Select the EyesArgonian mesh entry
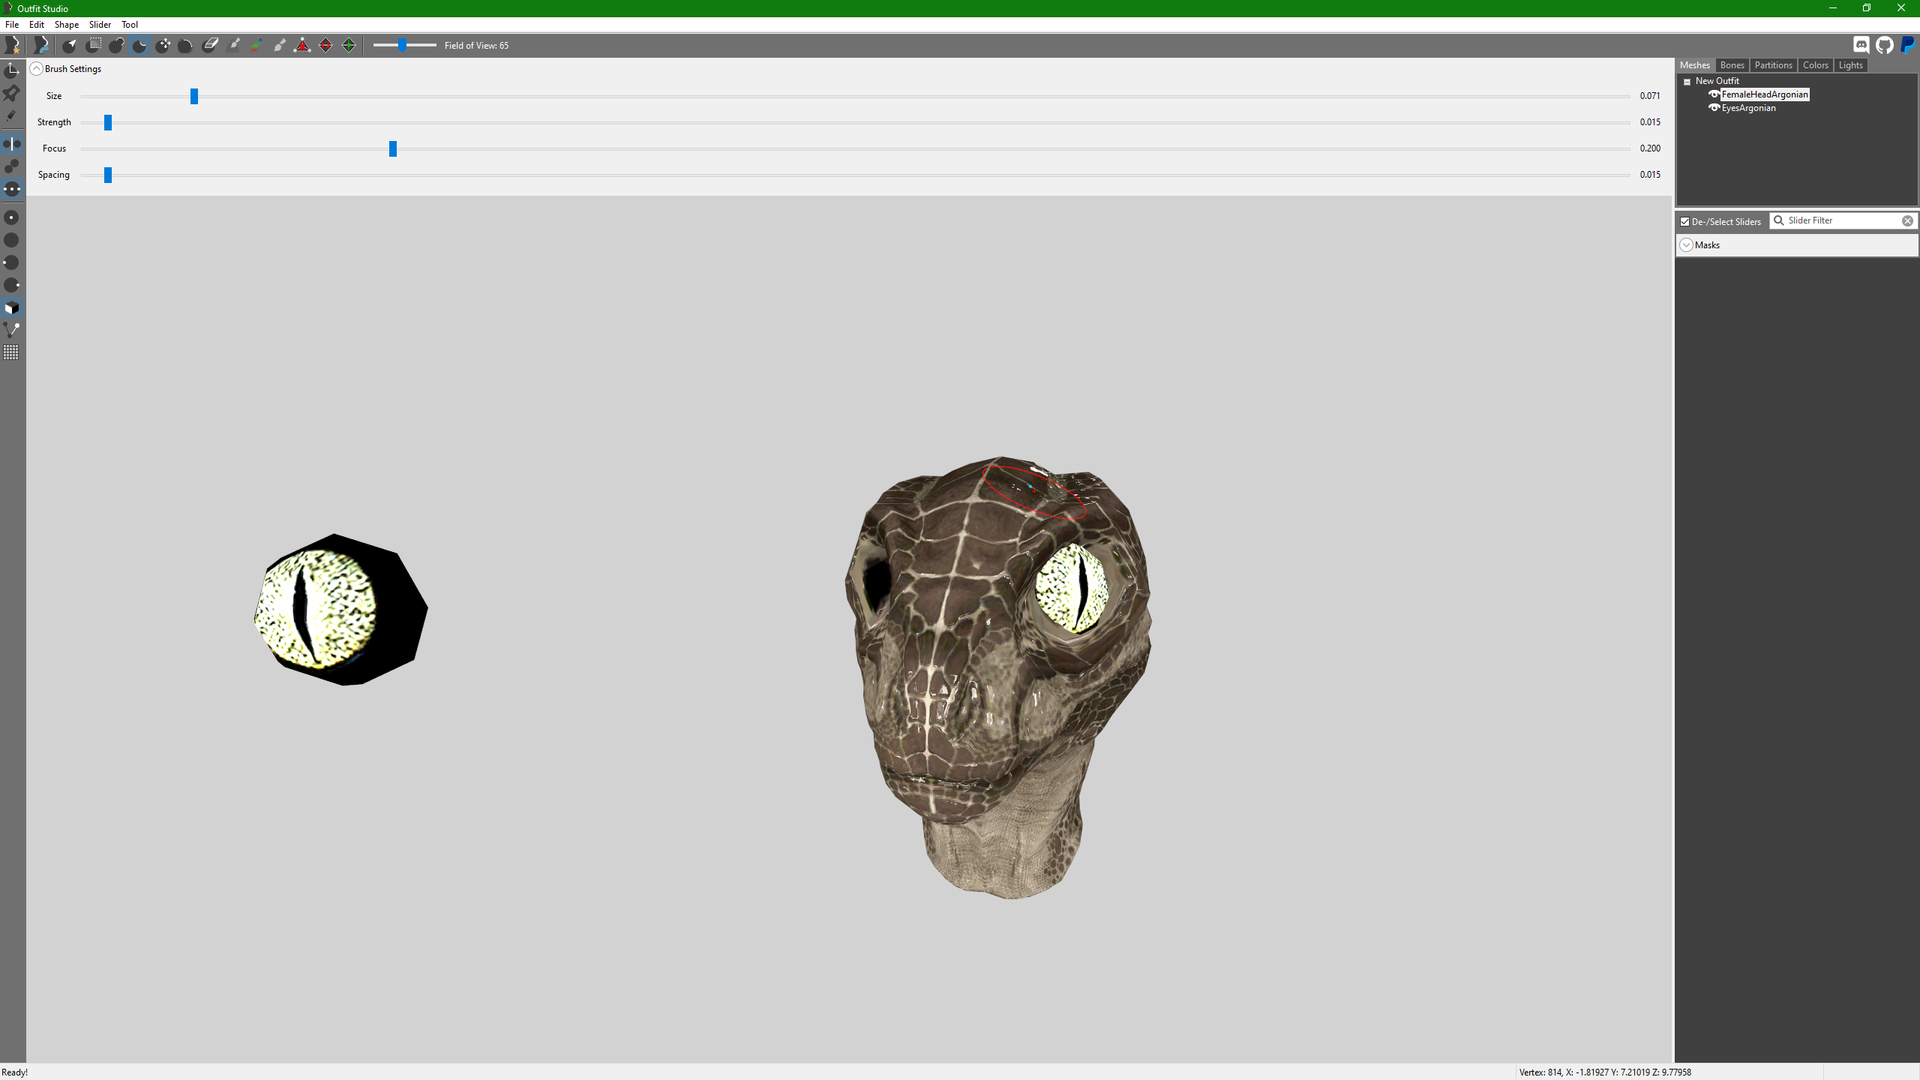The image size is (1920, 1080). pos(1748,108)
